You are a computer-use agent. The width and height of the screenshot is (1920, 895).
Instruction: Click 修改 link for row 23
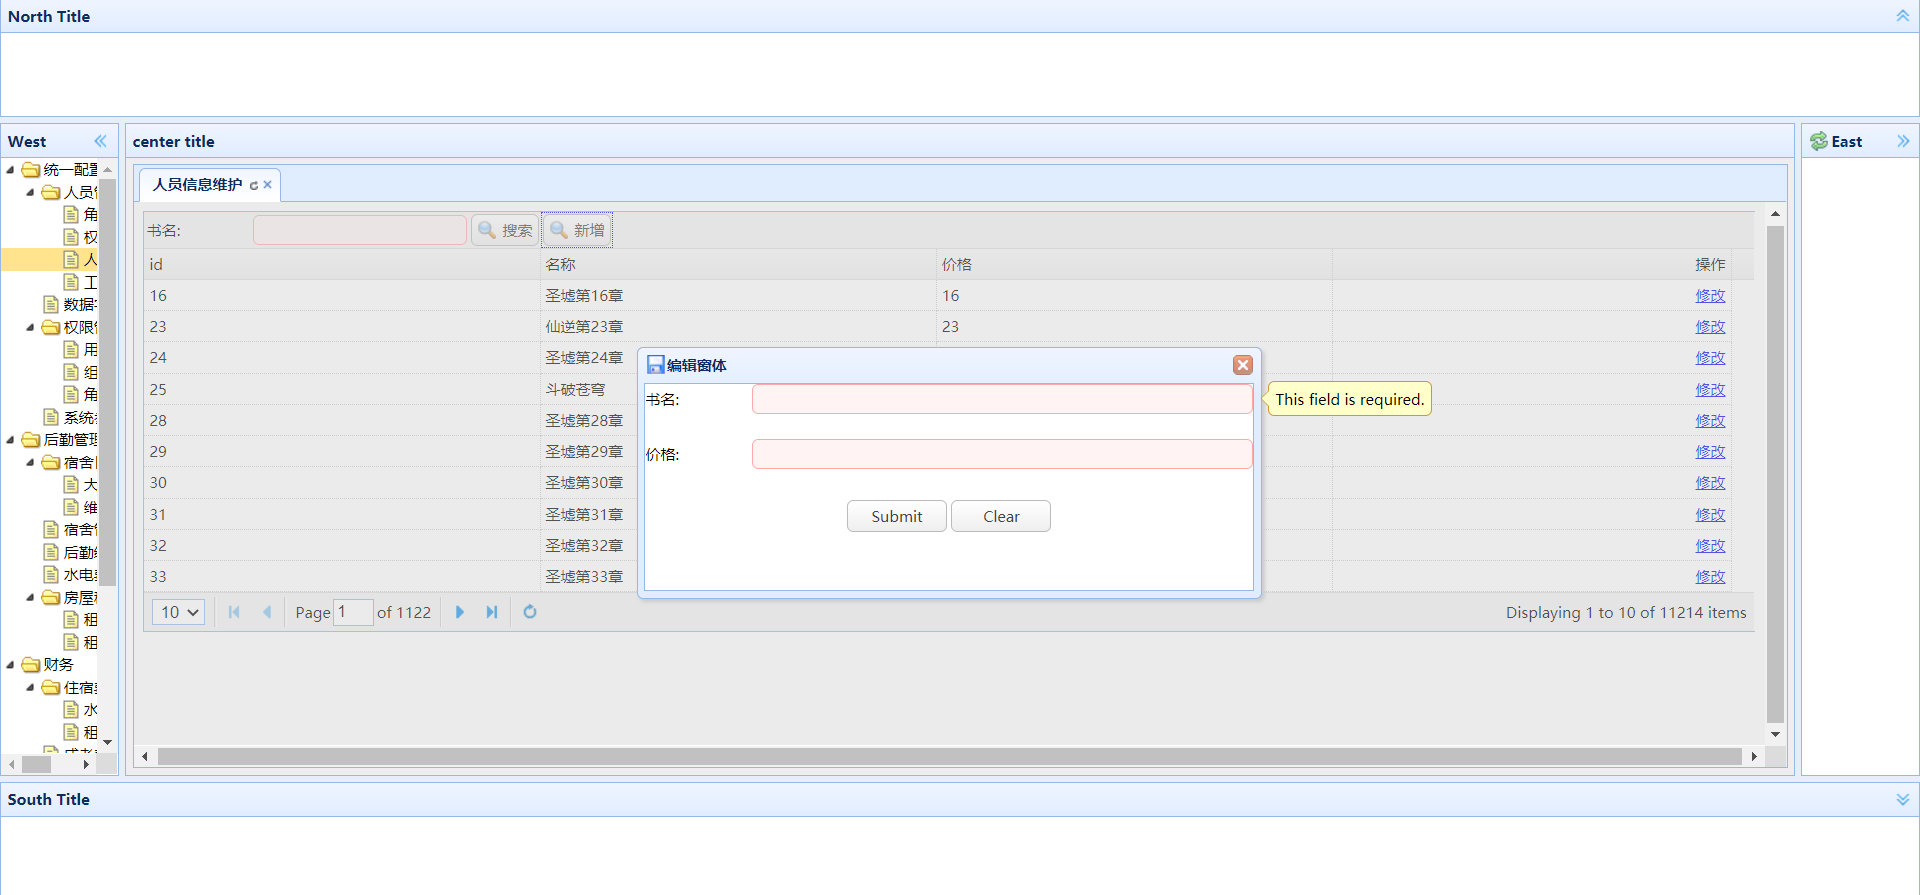(x=1710, y=327)
